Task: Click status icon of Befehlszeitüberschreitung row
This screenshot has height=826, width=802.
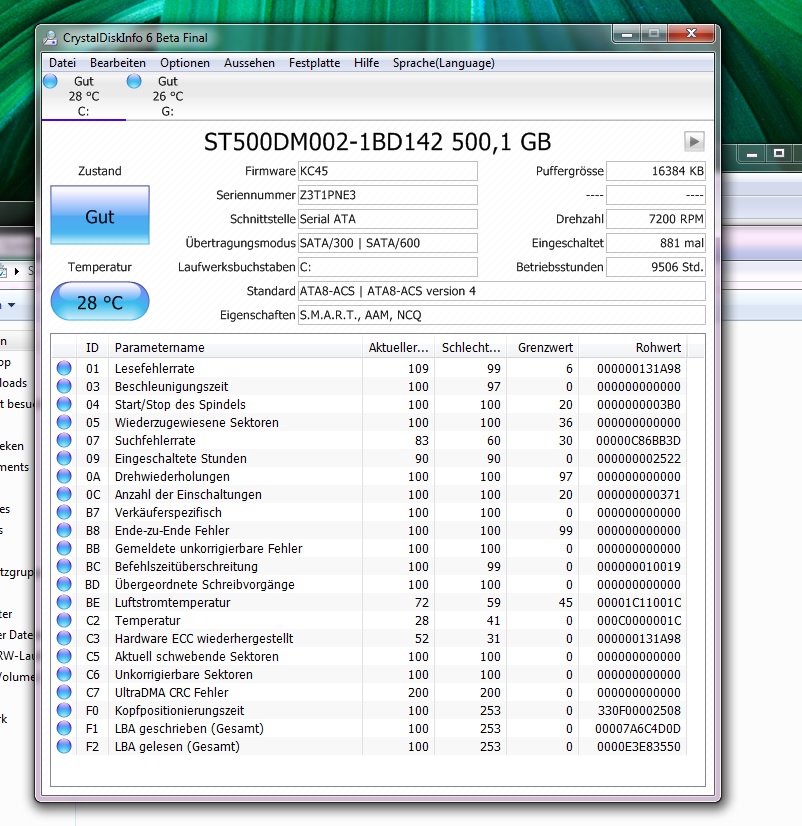Action: click(64, 566)
